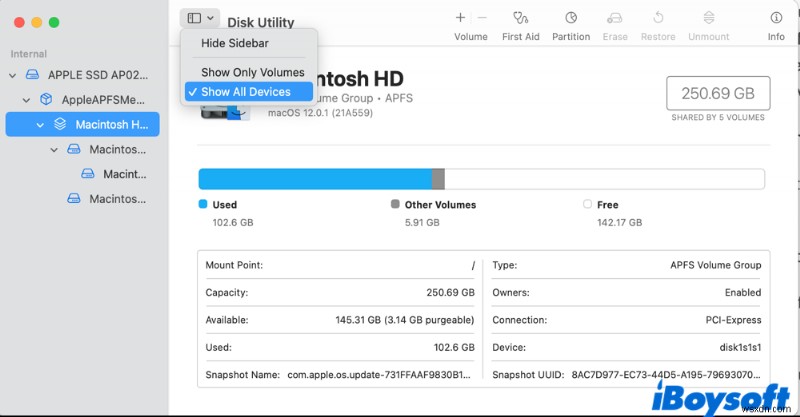Collapse the AppleAPFSMe container chevron

27,100
